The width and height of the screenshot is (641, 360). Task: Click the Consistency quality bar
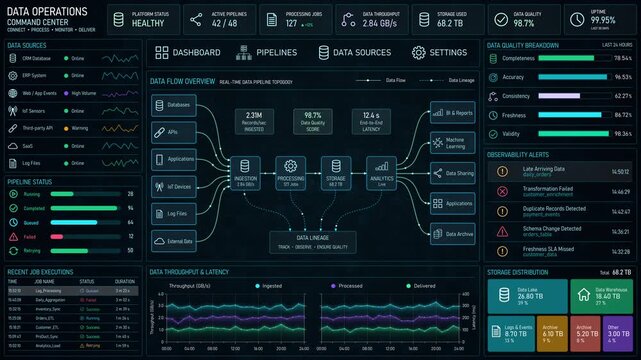574,96
